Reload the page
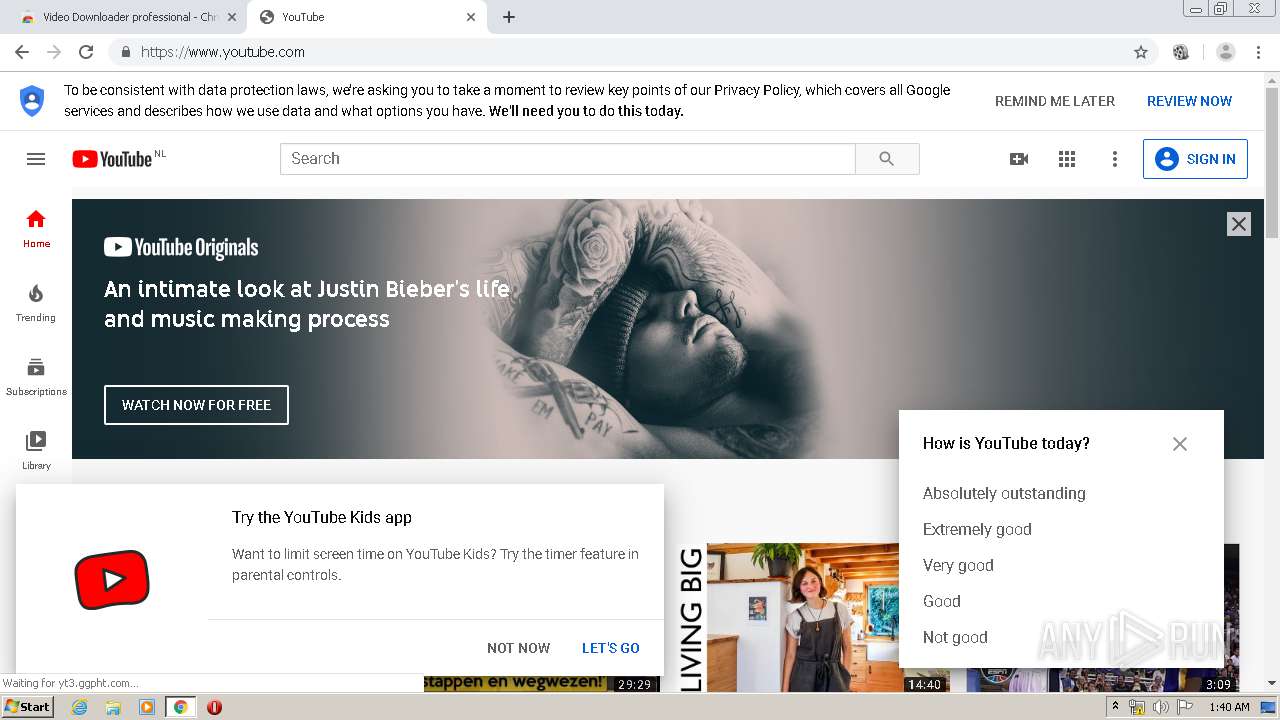 click(x=86, y=52)
